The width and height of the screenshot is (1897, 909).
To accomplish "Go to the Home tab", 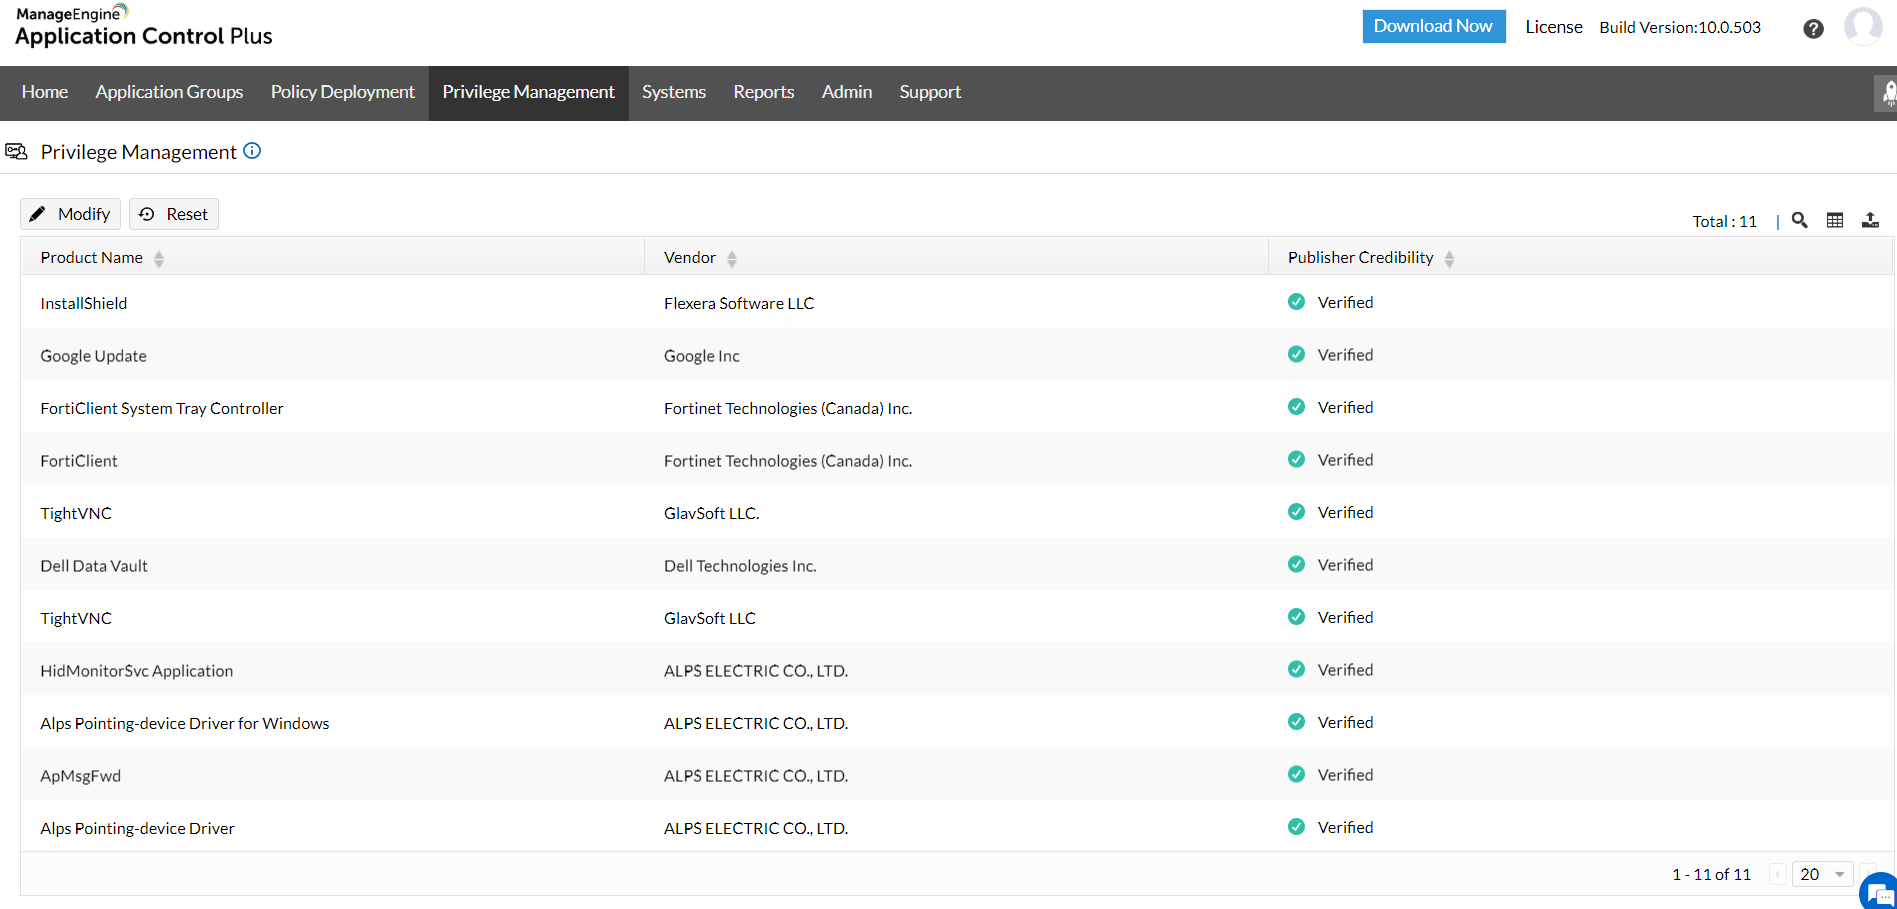I will pos(45,92).
